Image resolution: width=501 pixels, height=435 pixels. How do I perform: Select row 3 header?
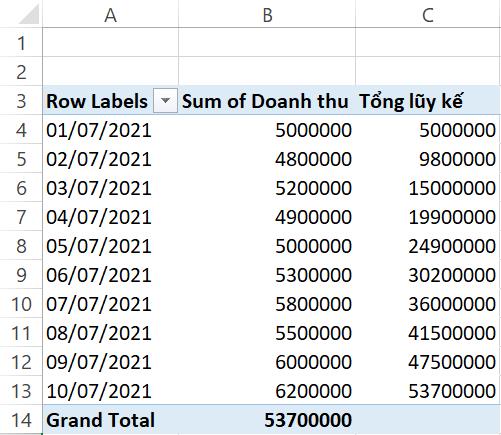point(21,101)
